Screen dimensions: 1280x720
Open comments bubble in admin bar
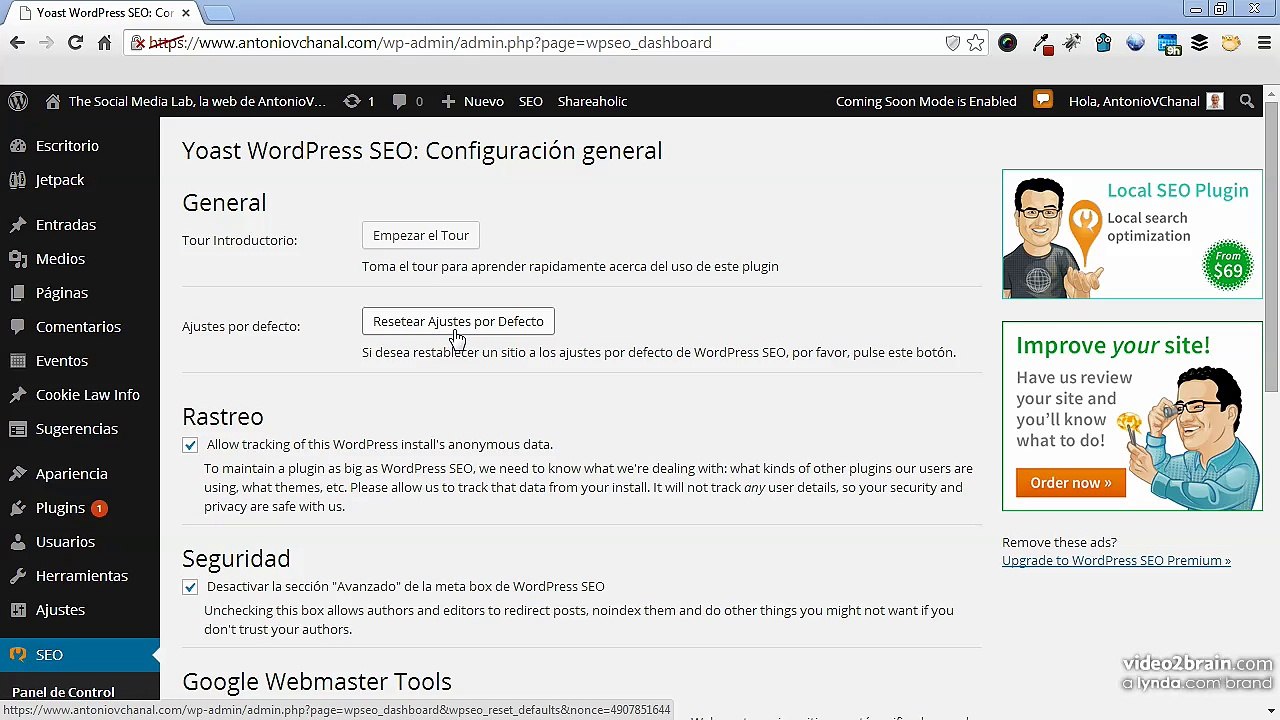(x=407, y=101)
